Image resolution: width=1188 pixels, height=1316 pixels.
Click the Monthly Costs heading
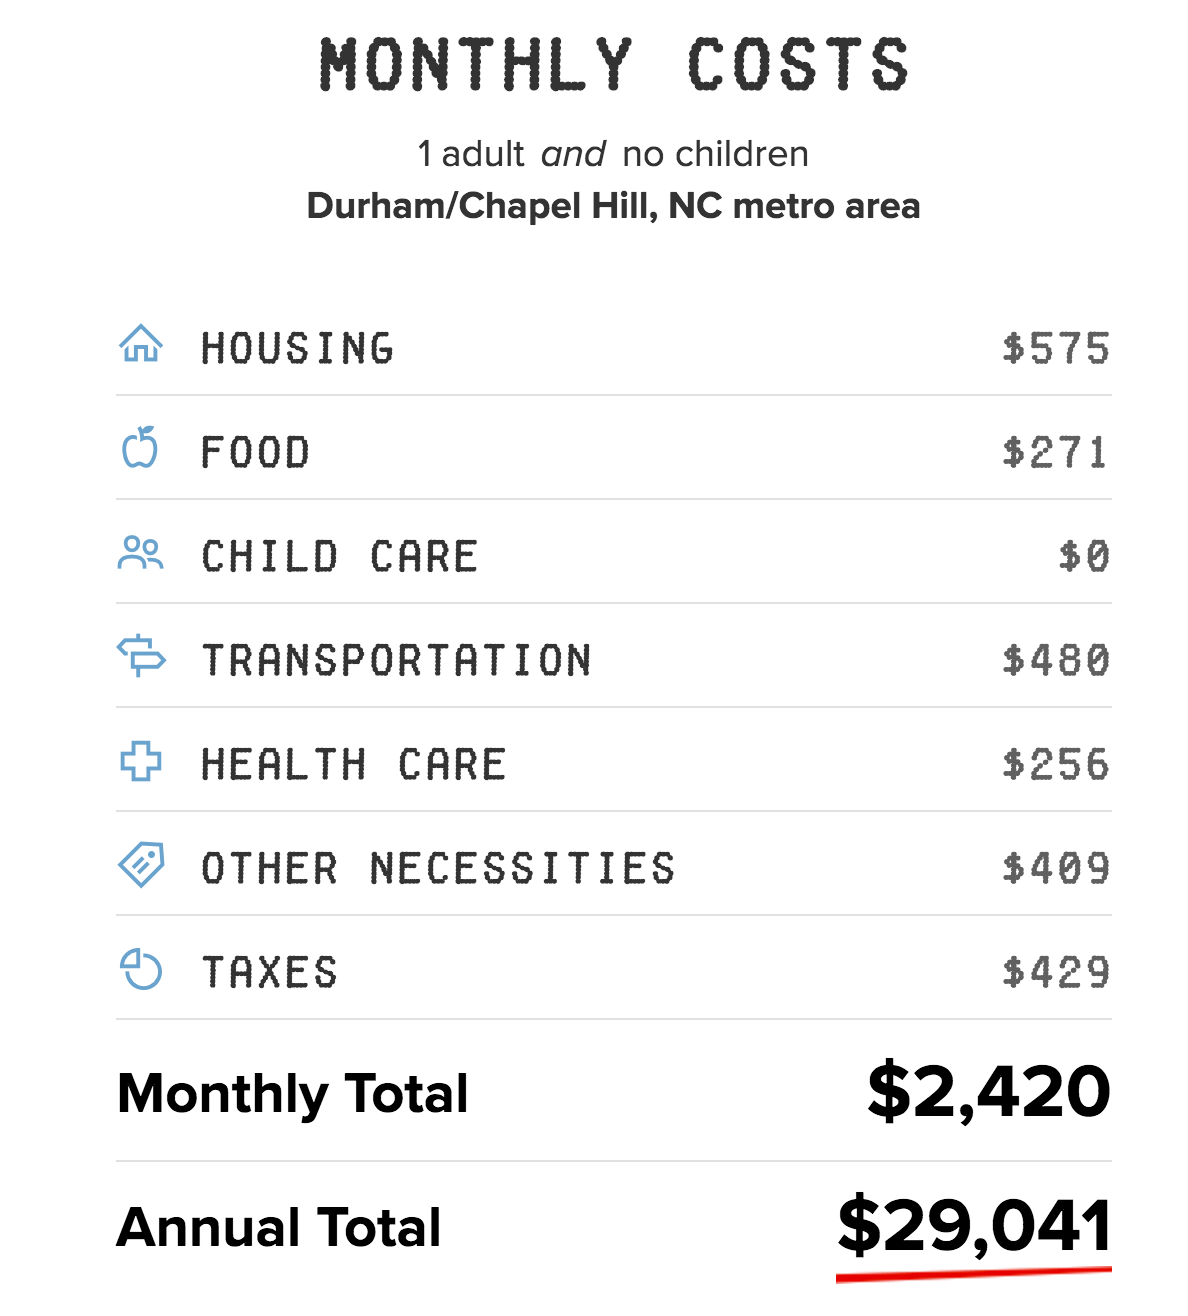pos(614,66)
